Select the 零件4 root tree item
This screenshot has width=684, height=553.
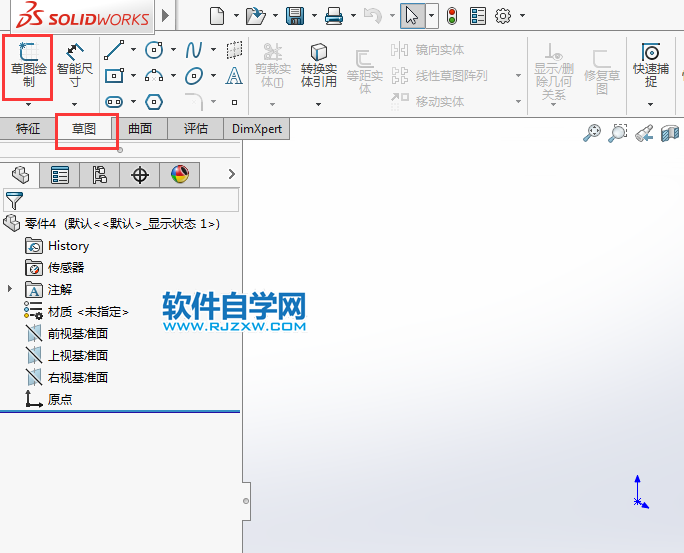111,224
